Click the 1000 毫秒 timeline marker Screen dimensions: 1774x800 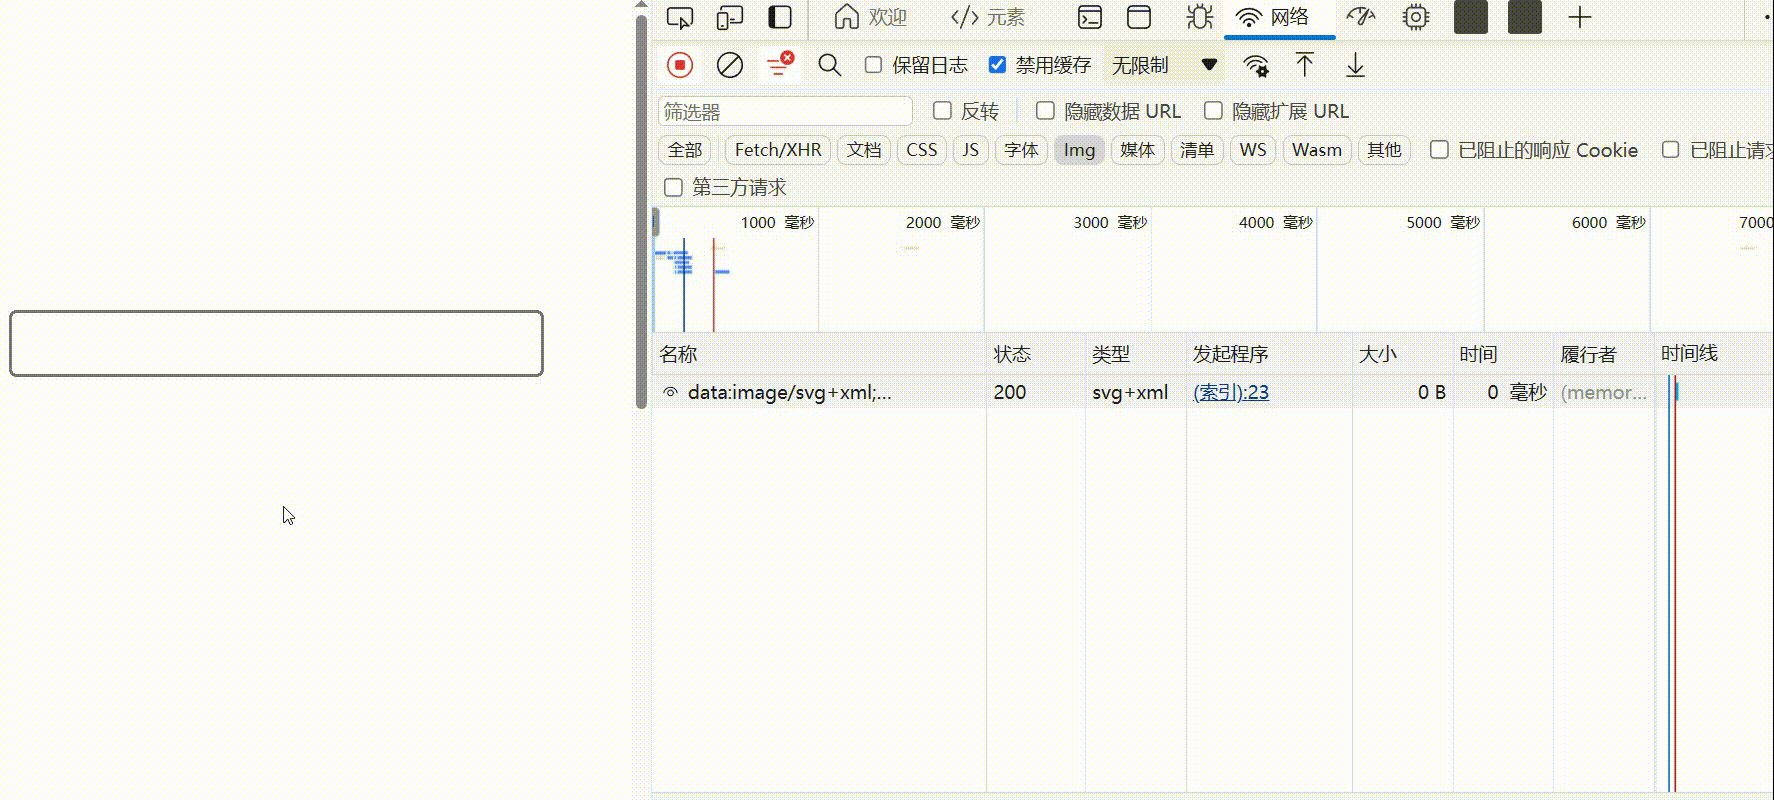pos(778,222)
